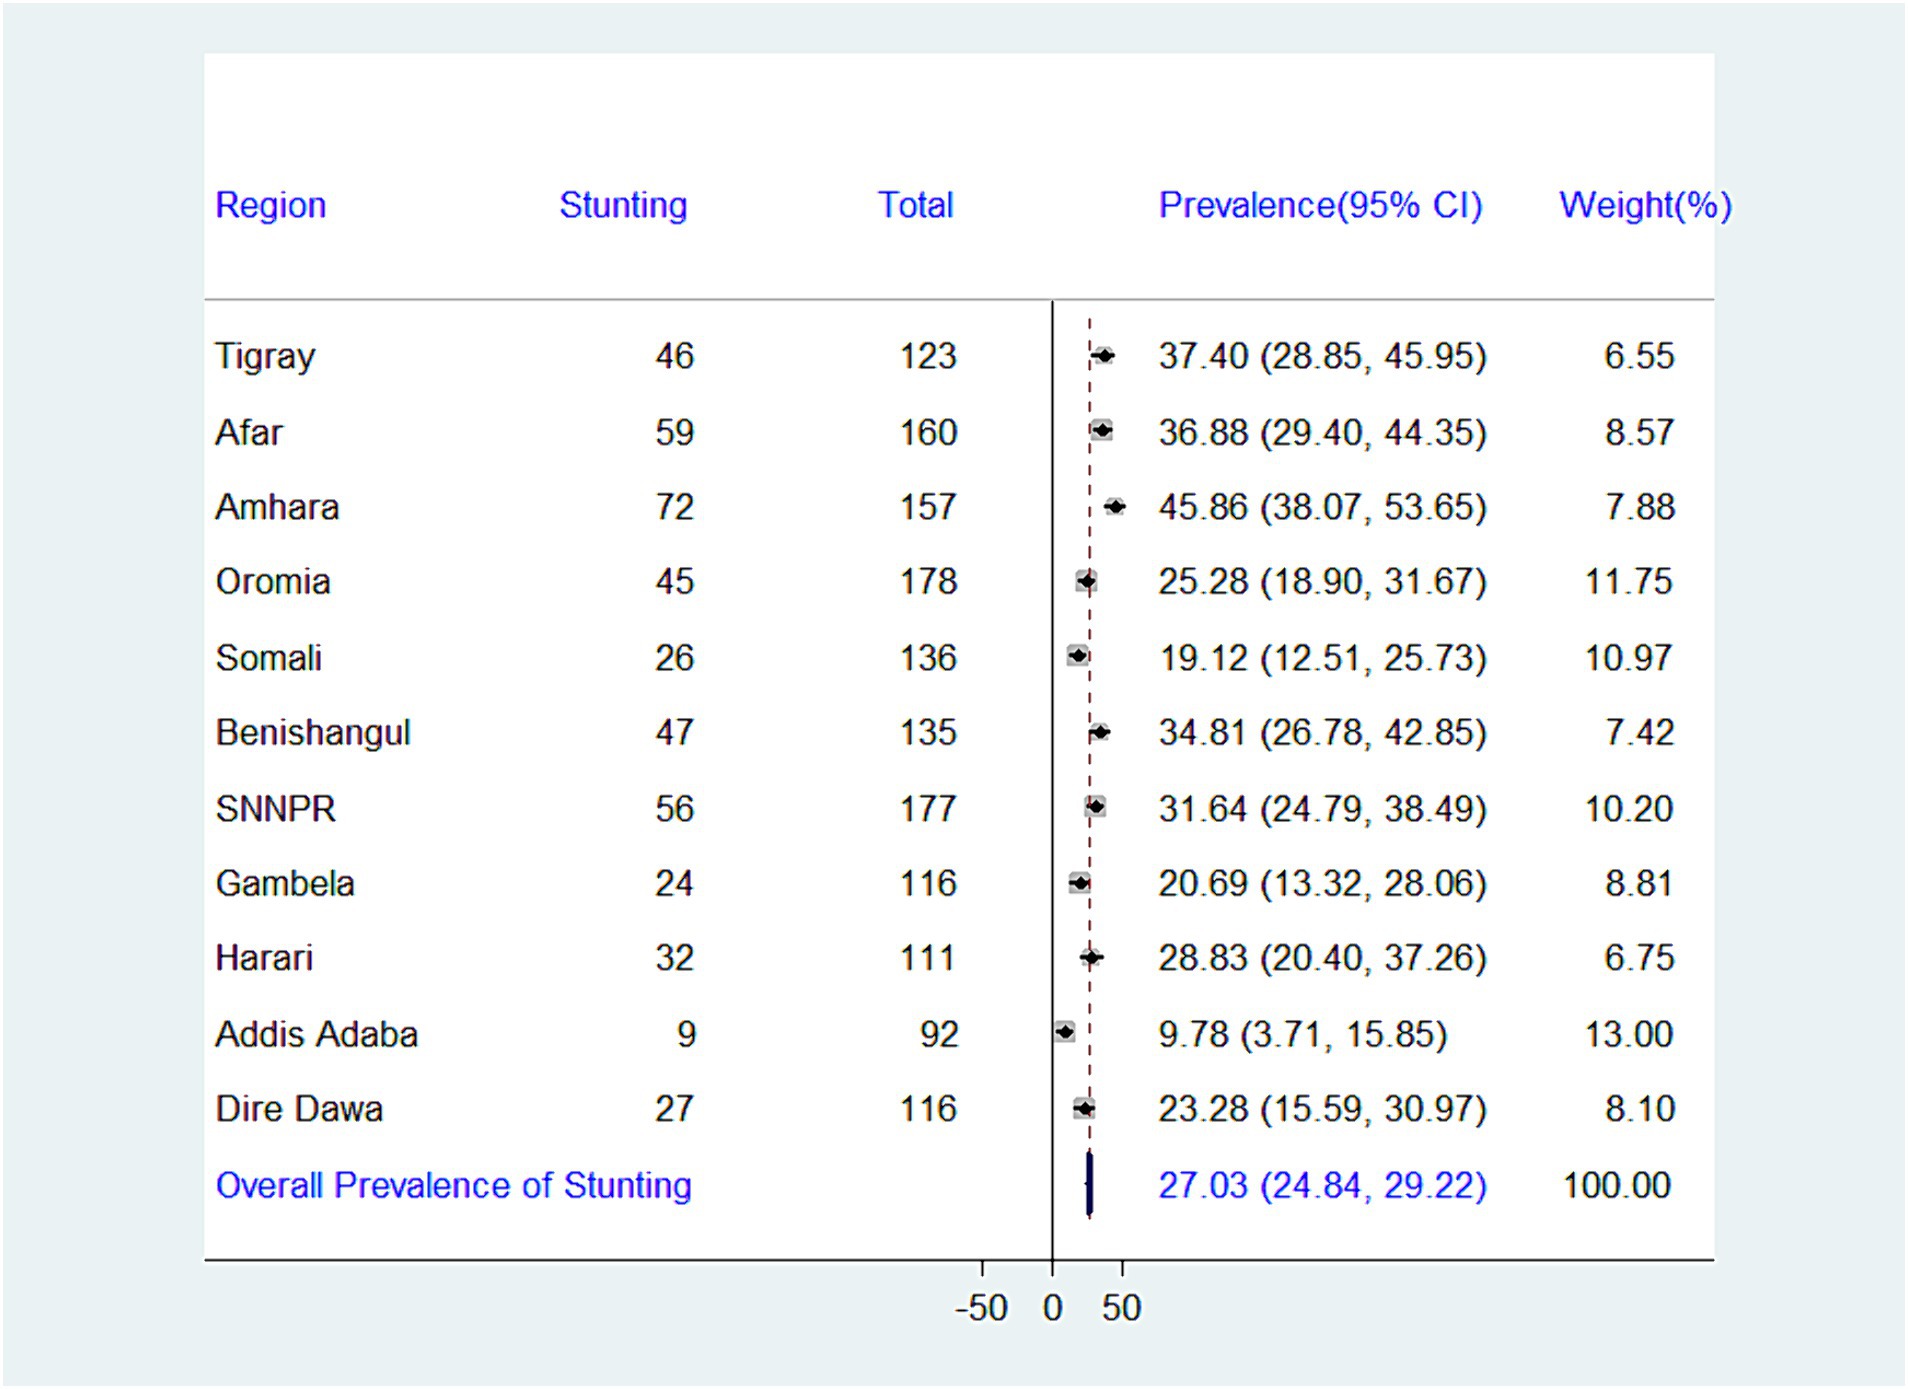
Task: Click Tigray total 123
Action: pos(928,356)
